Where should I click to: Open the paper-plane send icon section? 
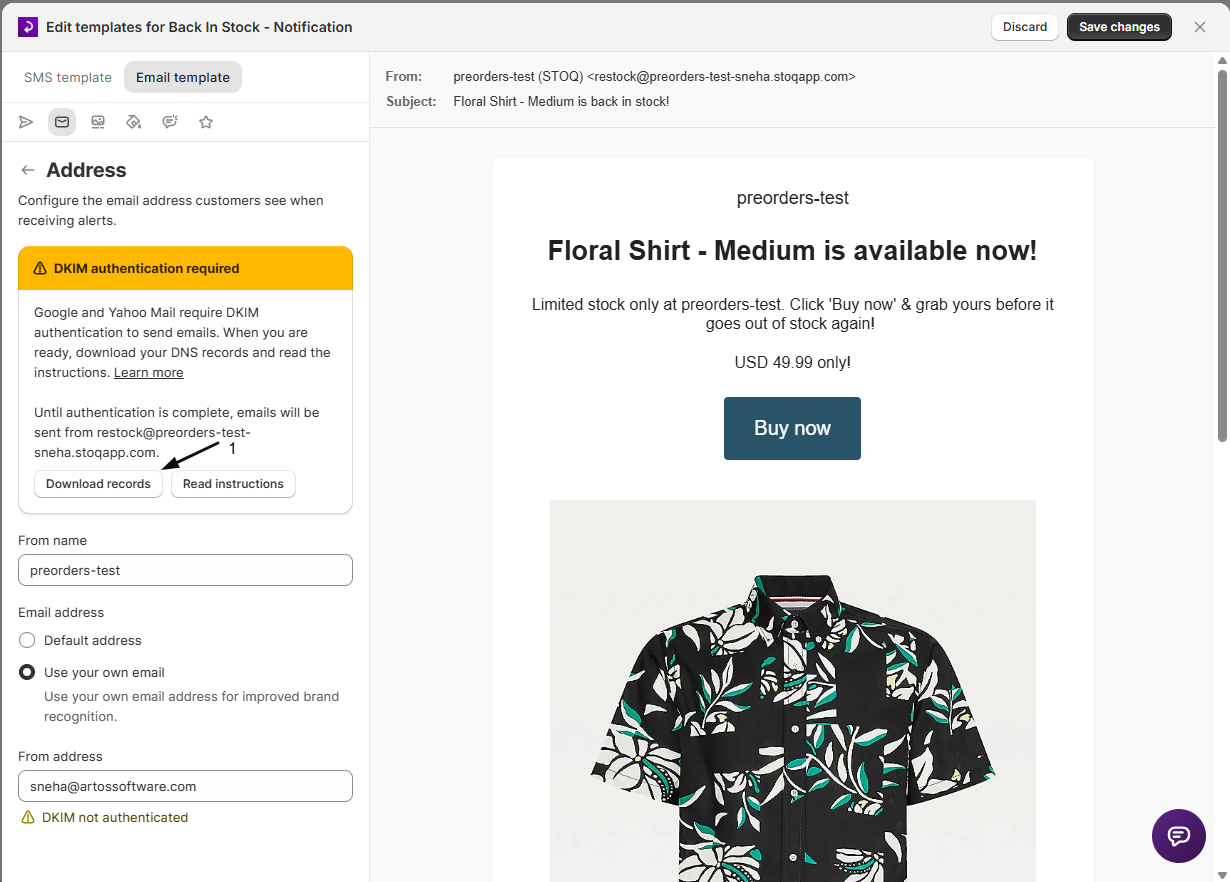coord(26,122)
